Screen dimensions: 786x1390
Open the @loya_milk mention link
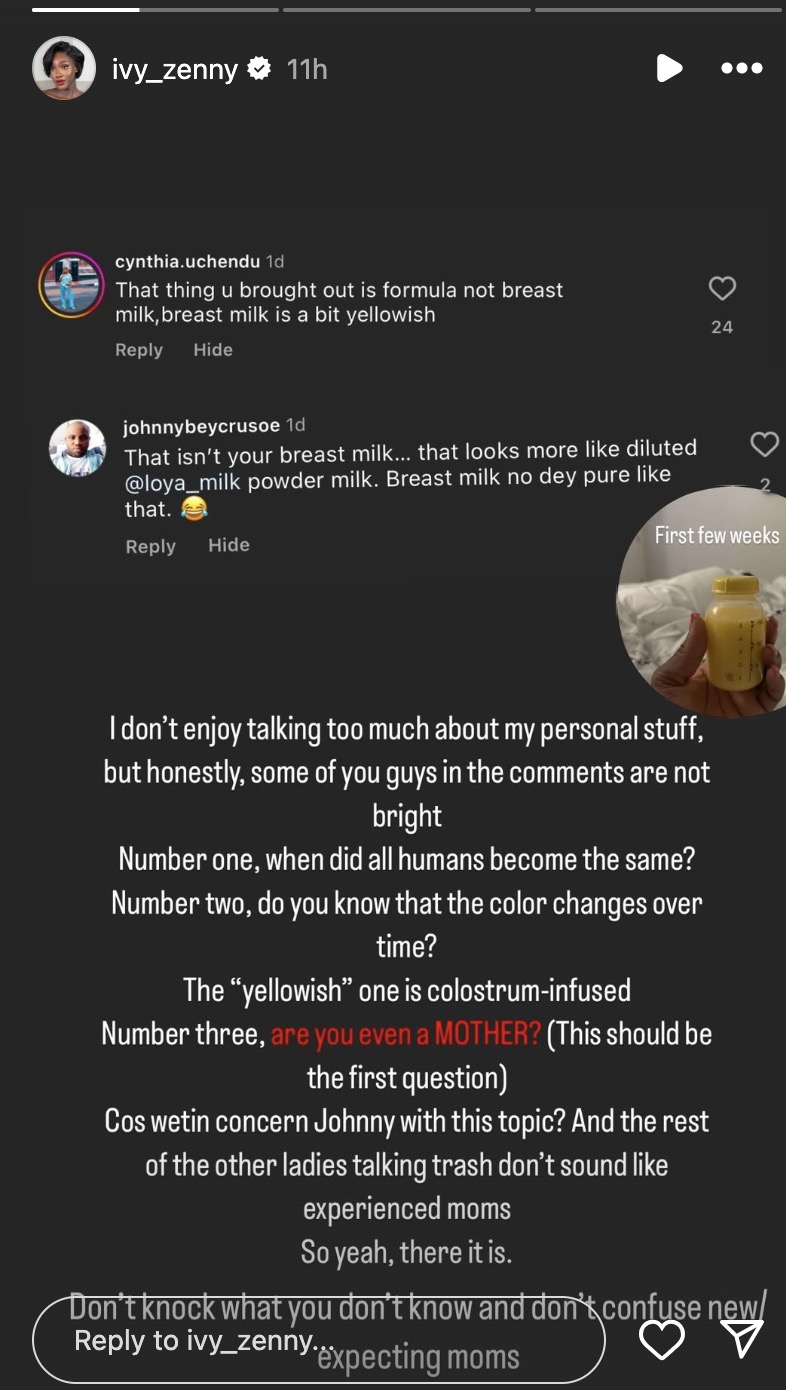point(183,479)
